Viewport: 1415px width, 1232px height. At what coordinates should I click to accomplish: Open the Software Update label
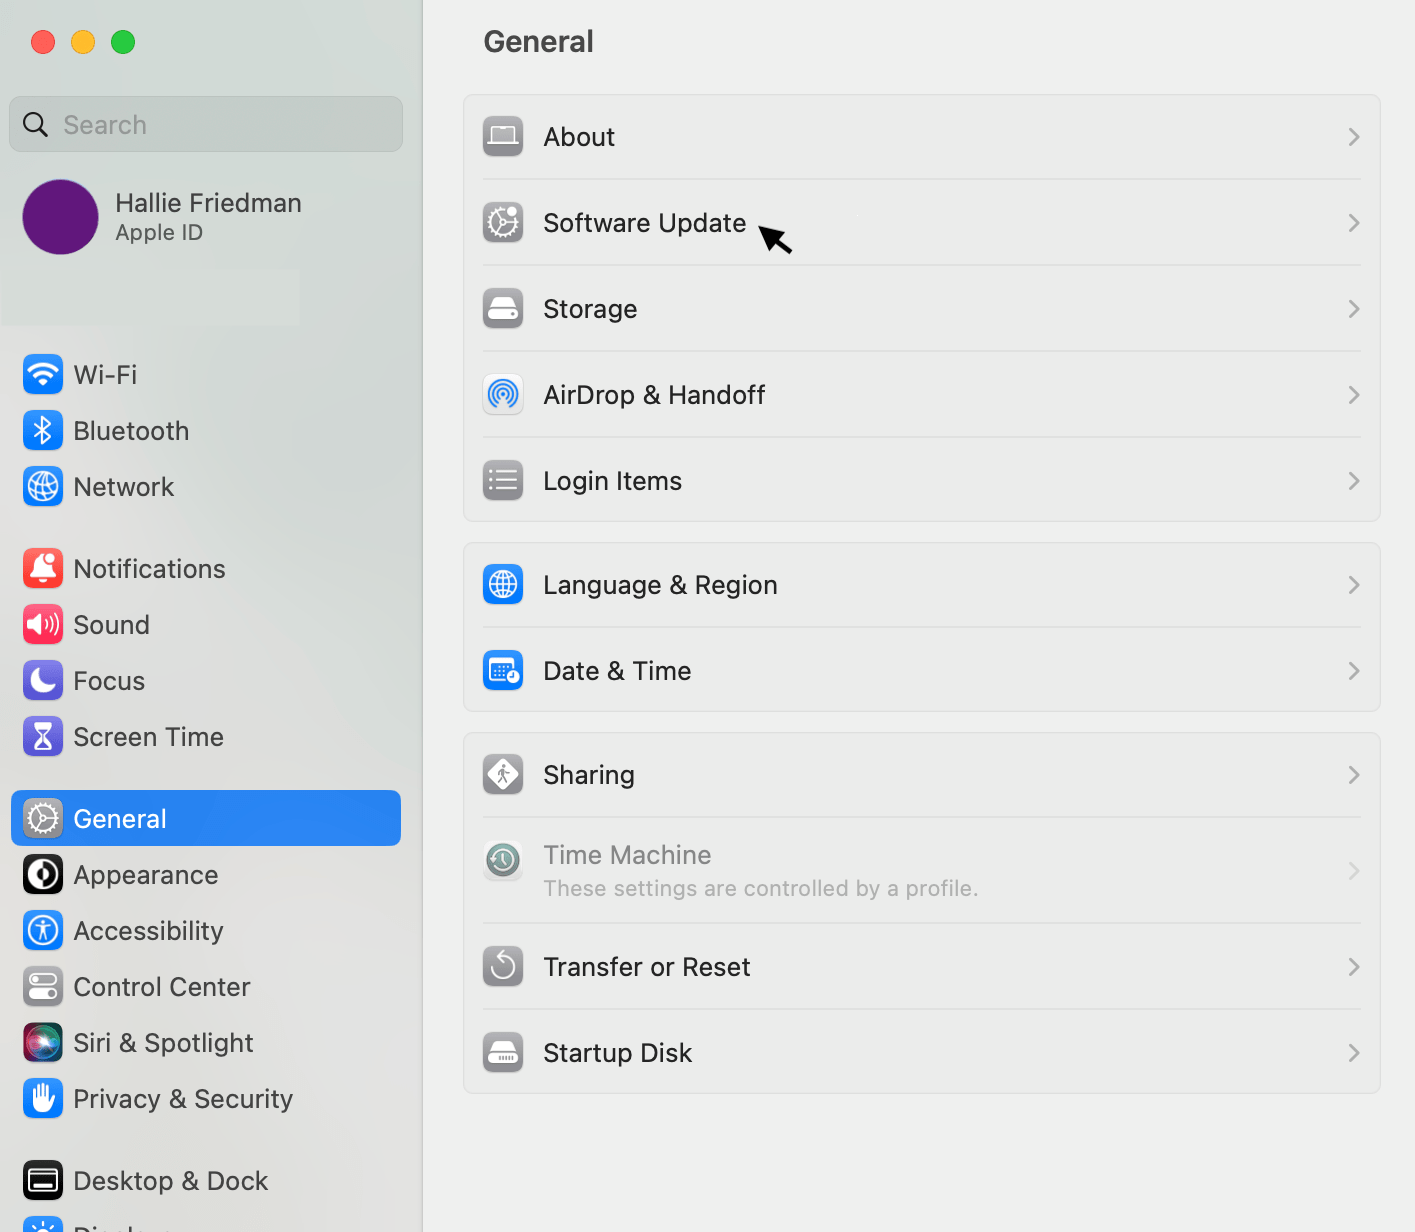[x=645, y=223]
